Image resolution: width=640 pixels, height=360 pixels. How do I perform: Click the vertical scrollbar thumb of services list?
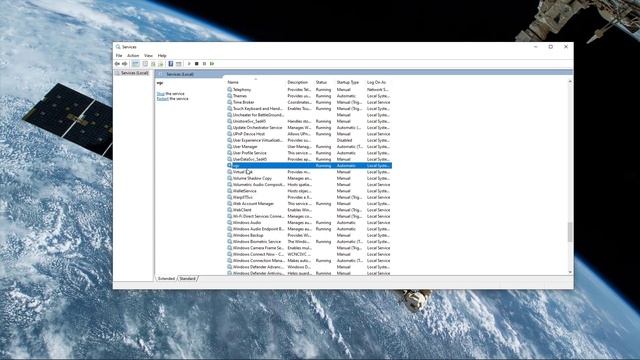[570, 232]
